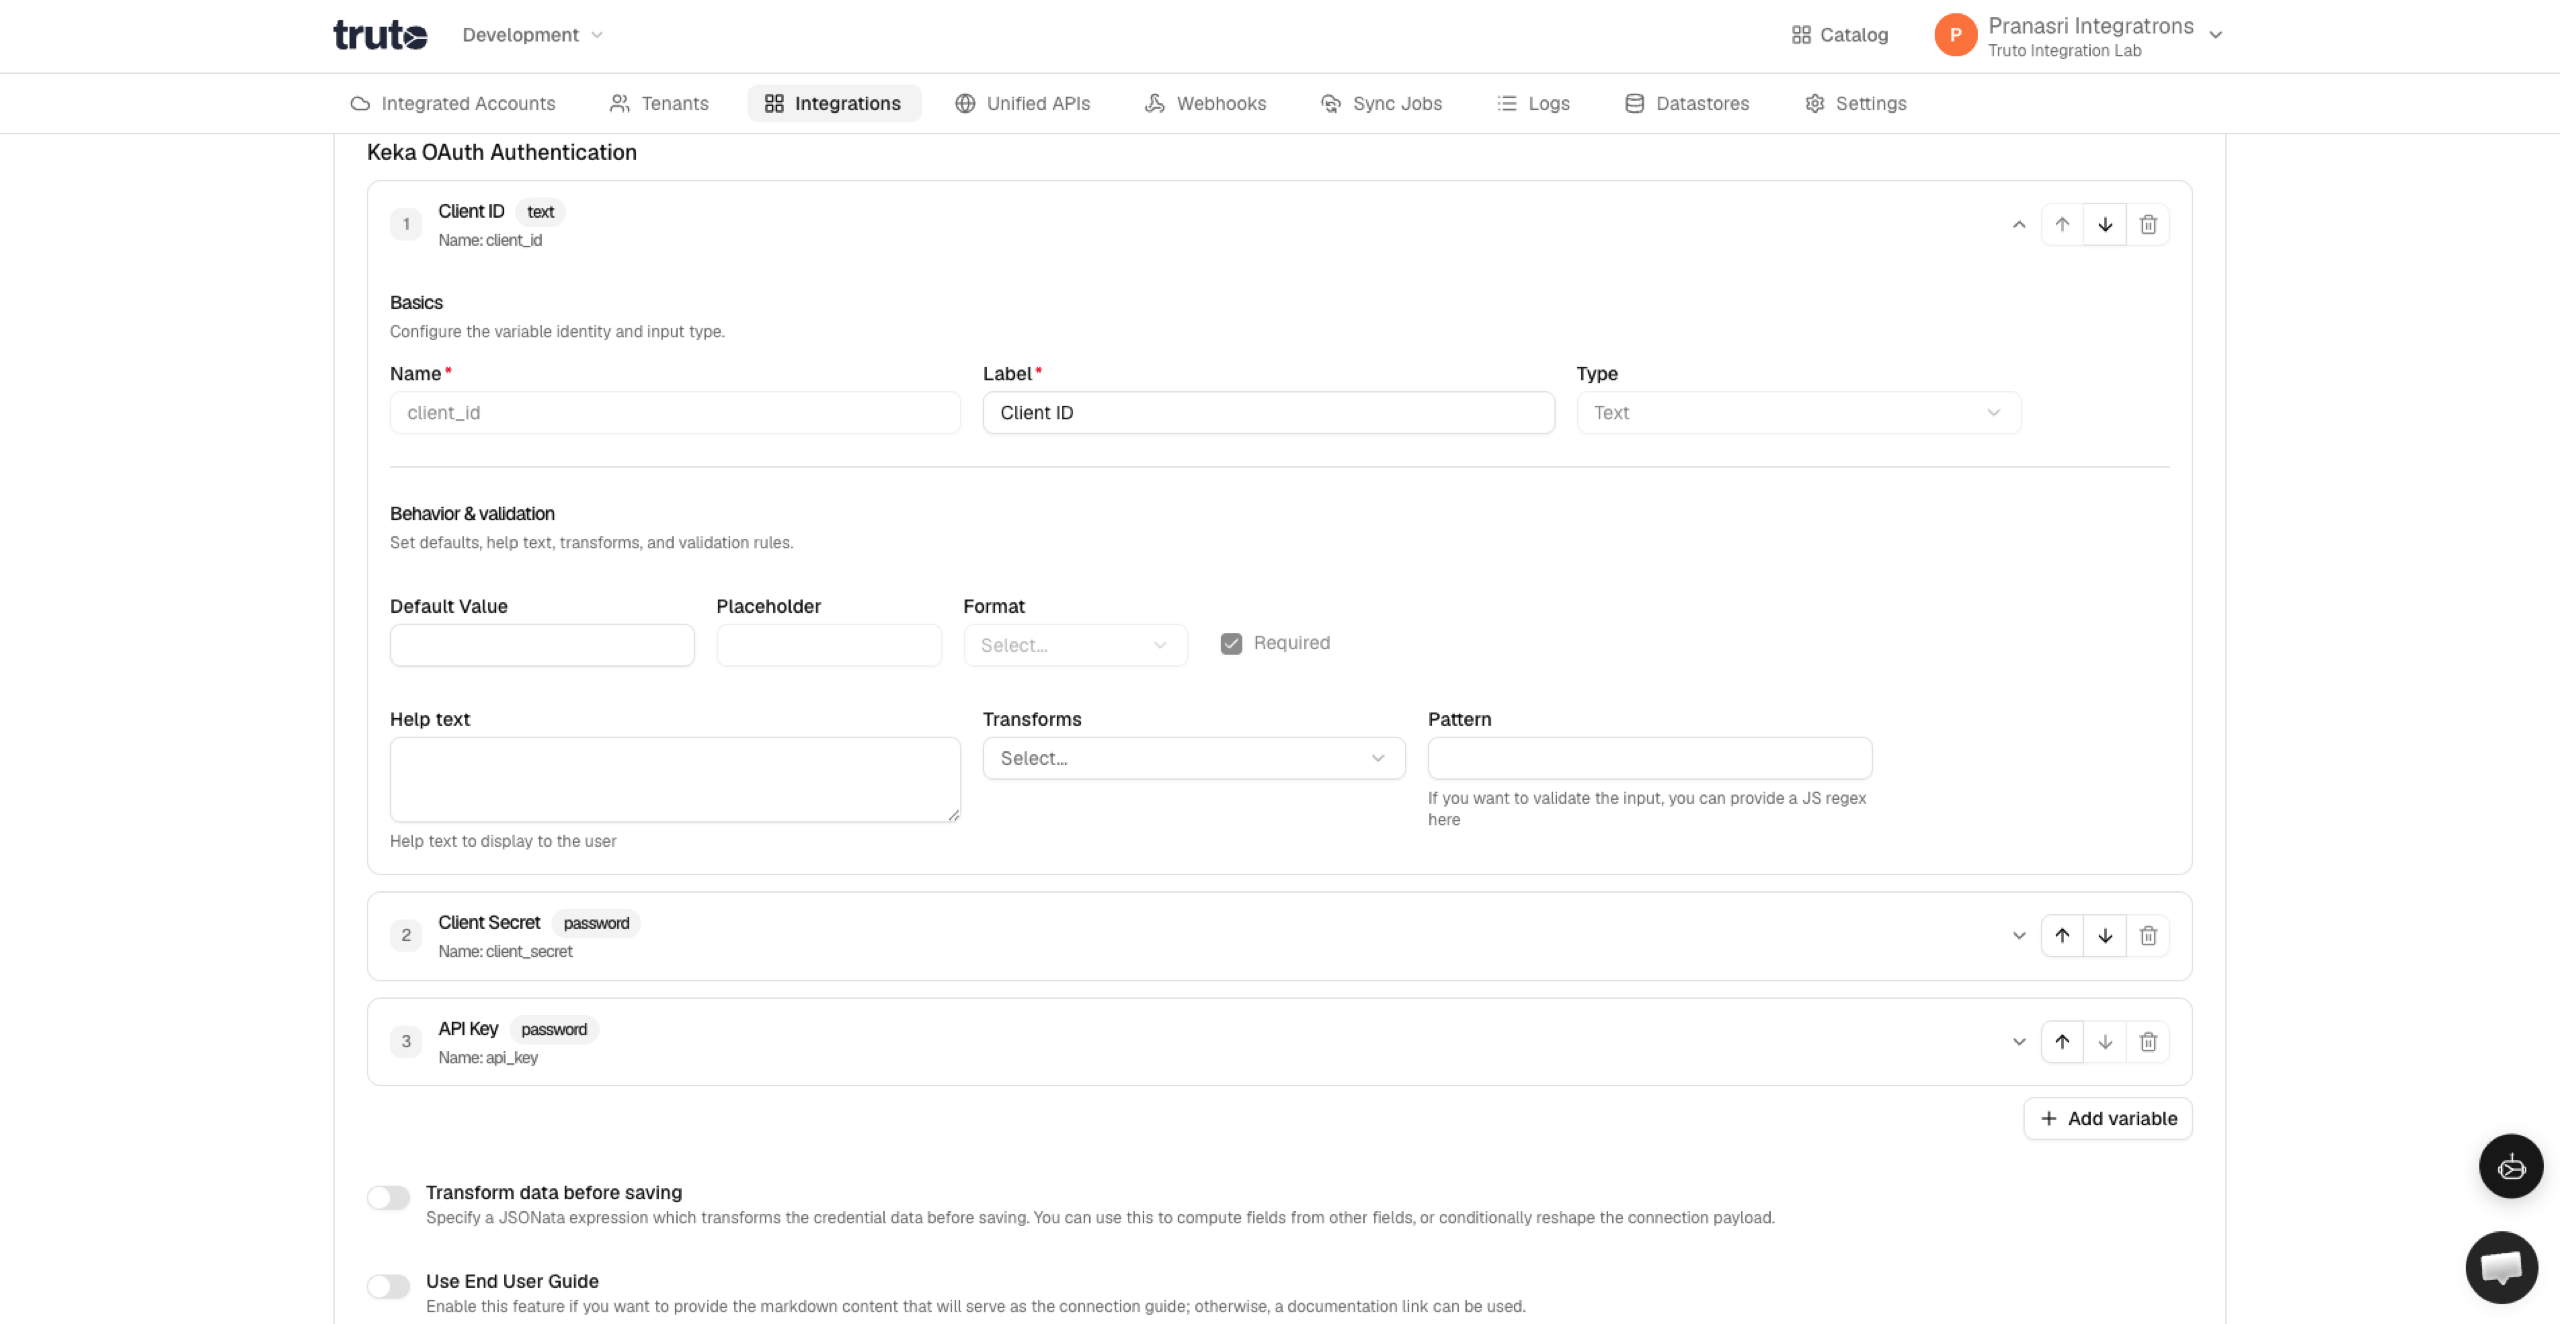Click the Client Secret row title

tap(489, 922)
